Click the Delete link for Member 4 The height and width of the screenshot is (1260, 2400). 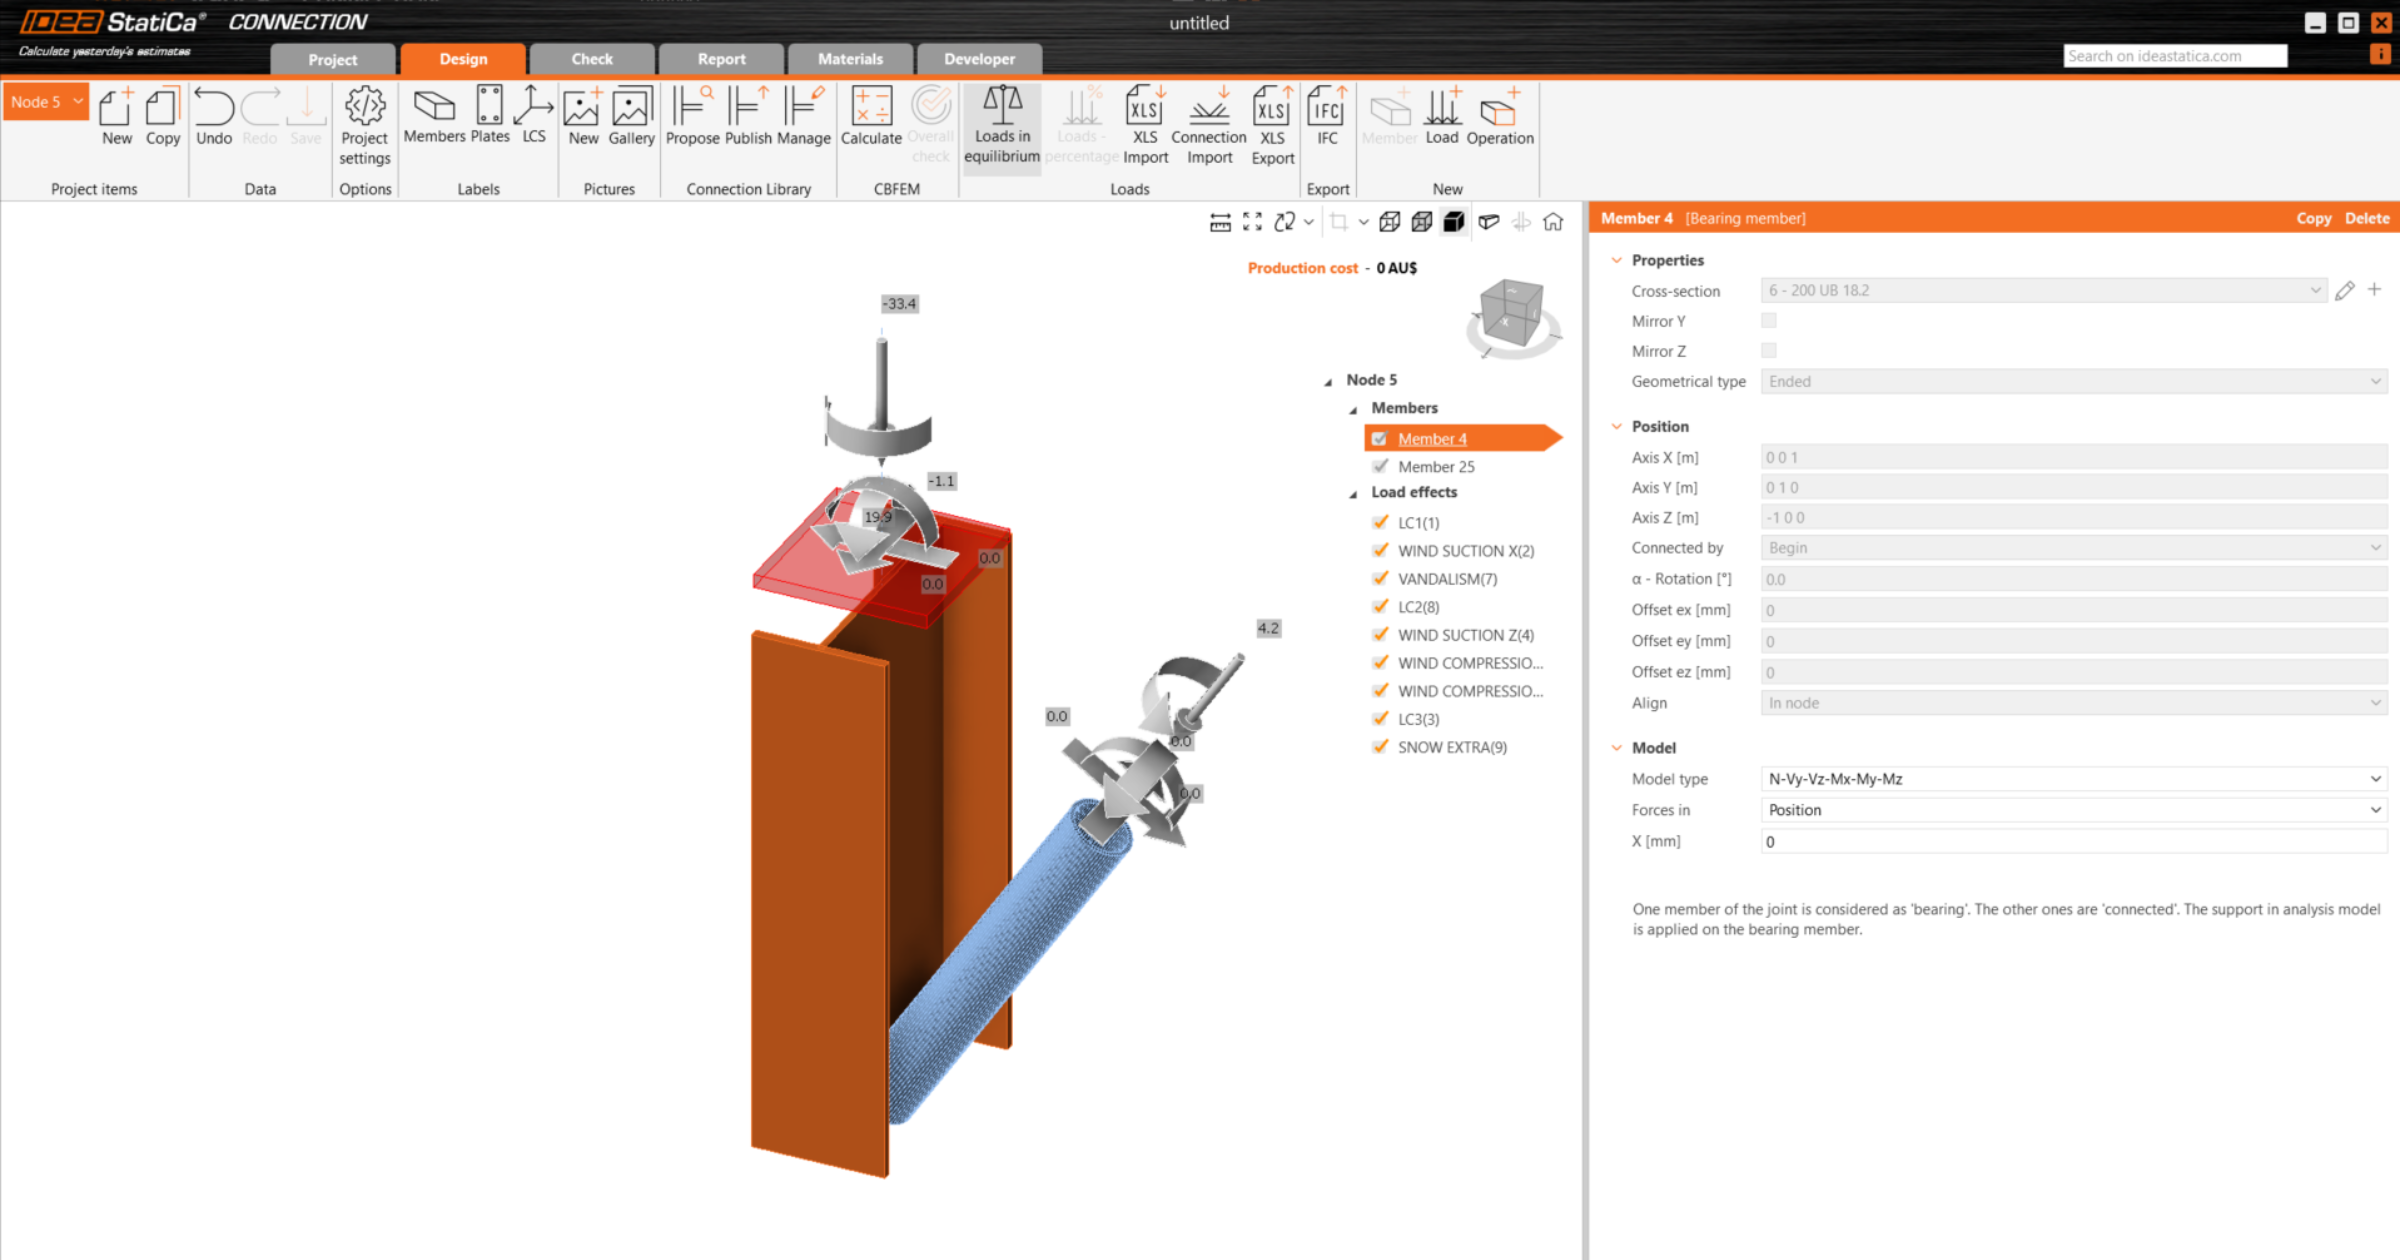click(x=2366, y=218)
